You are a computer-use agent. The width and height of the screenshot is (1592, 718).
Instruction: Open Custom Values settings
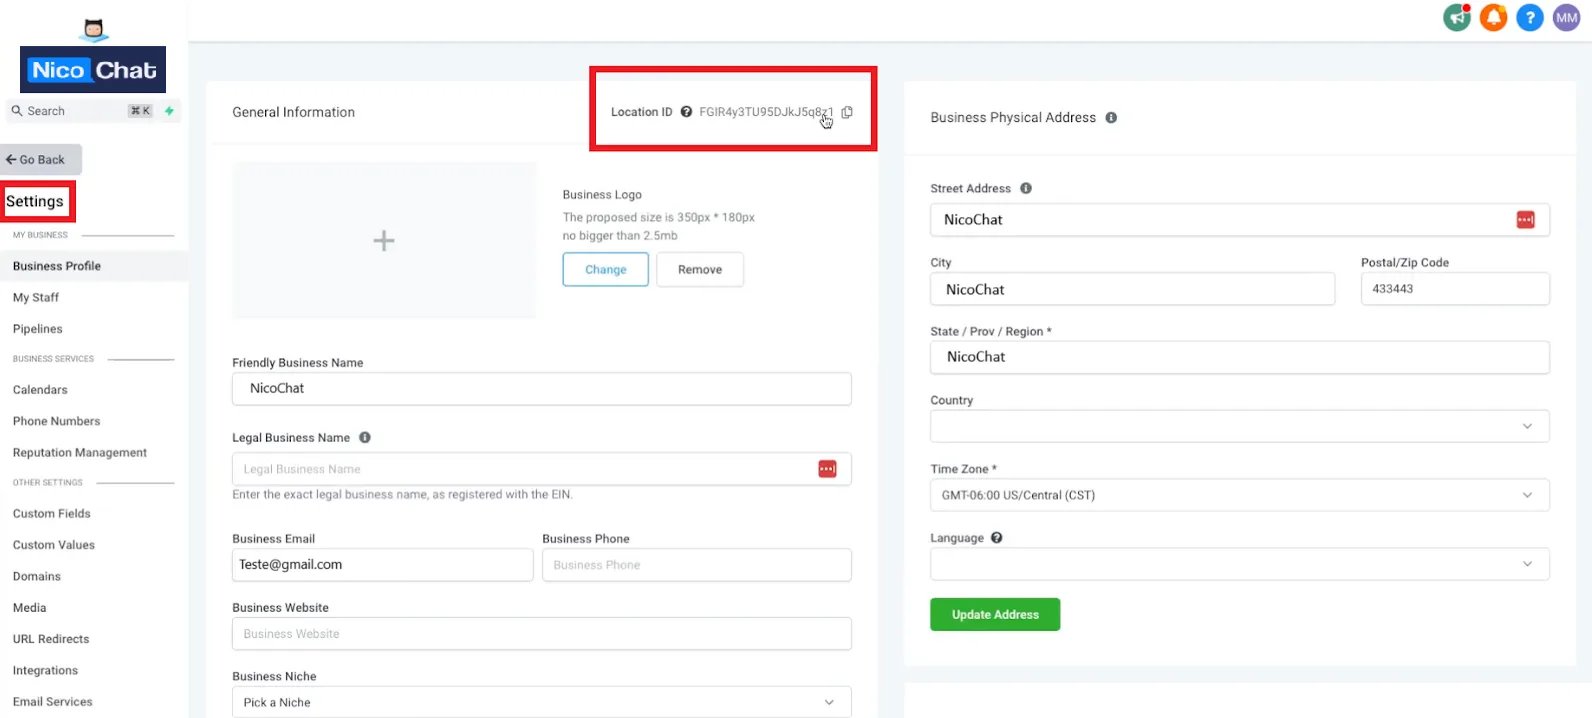tap(54, 545)
